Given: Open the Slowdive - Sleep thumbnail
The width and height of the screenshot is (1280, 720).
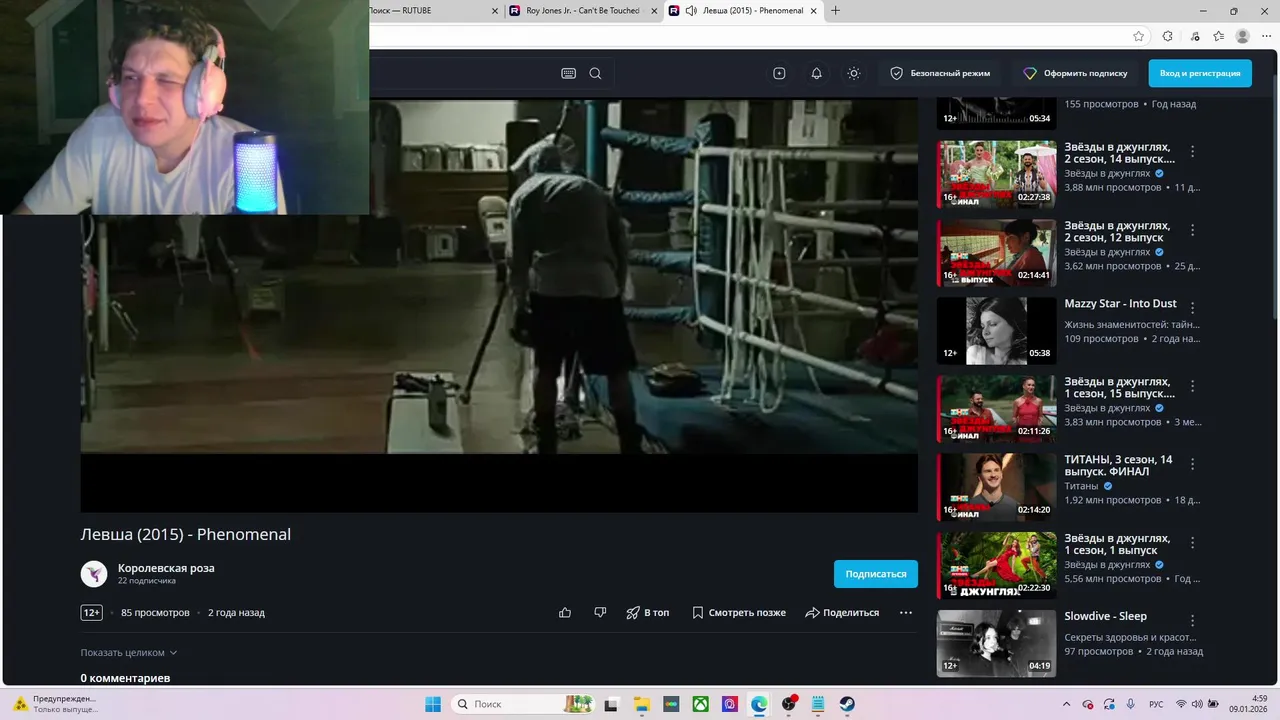Looking at the screenshot, I should click(996, 643).
